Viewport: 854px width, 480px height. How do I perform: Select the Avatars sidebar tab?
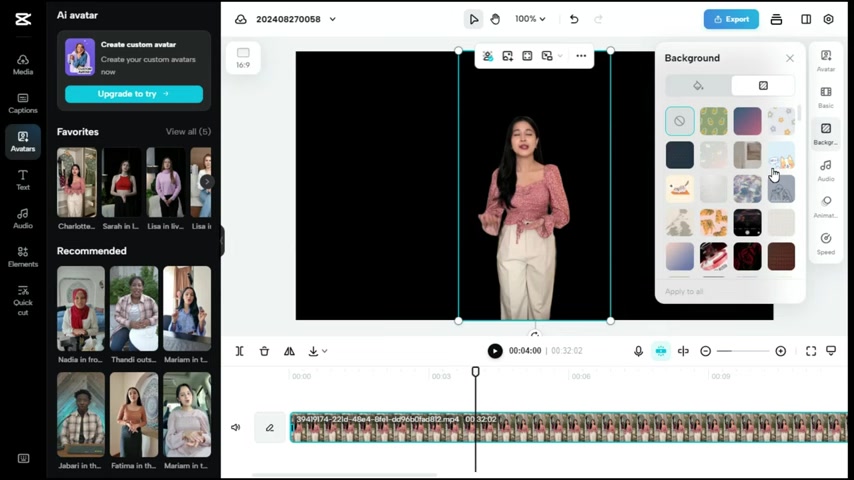click(x=23, y=142)
